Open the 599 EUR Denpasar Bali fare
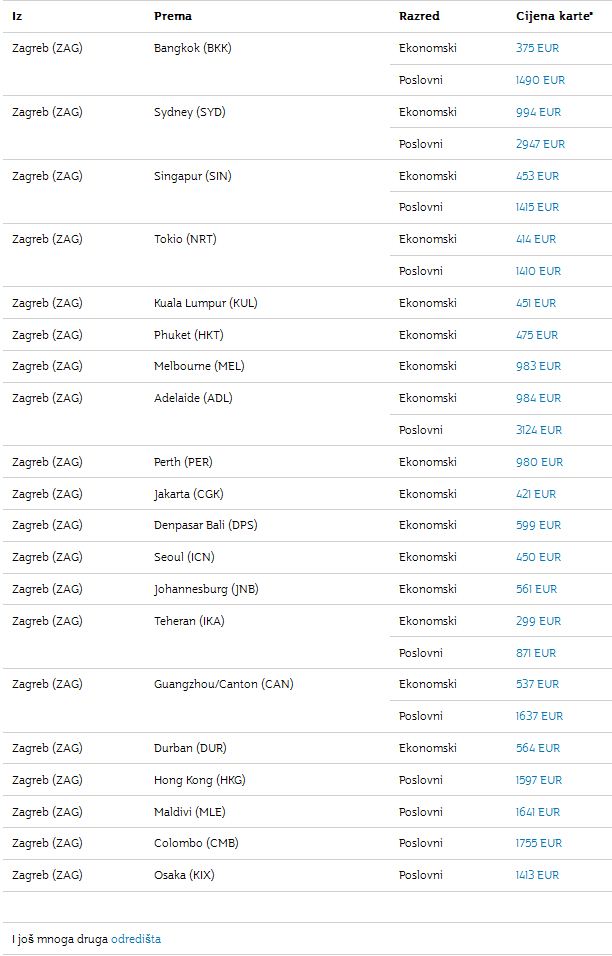Viewport: 612px width, 956px height. coord(538,525)
